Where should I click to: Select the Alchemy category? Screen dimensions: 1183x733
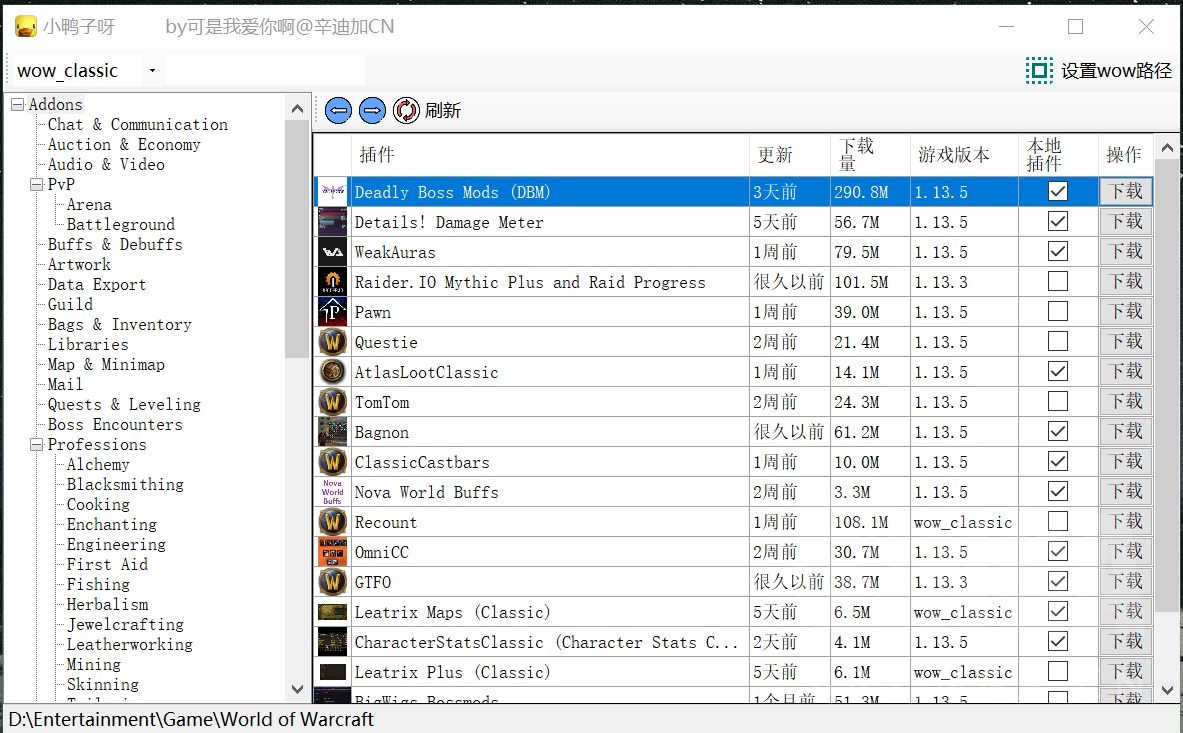[x=97, y=464]
